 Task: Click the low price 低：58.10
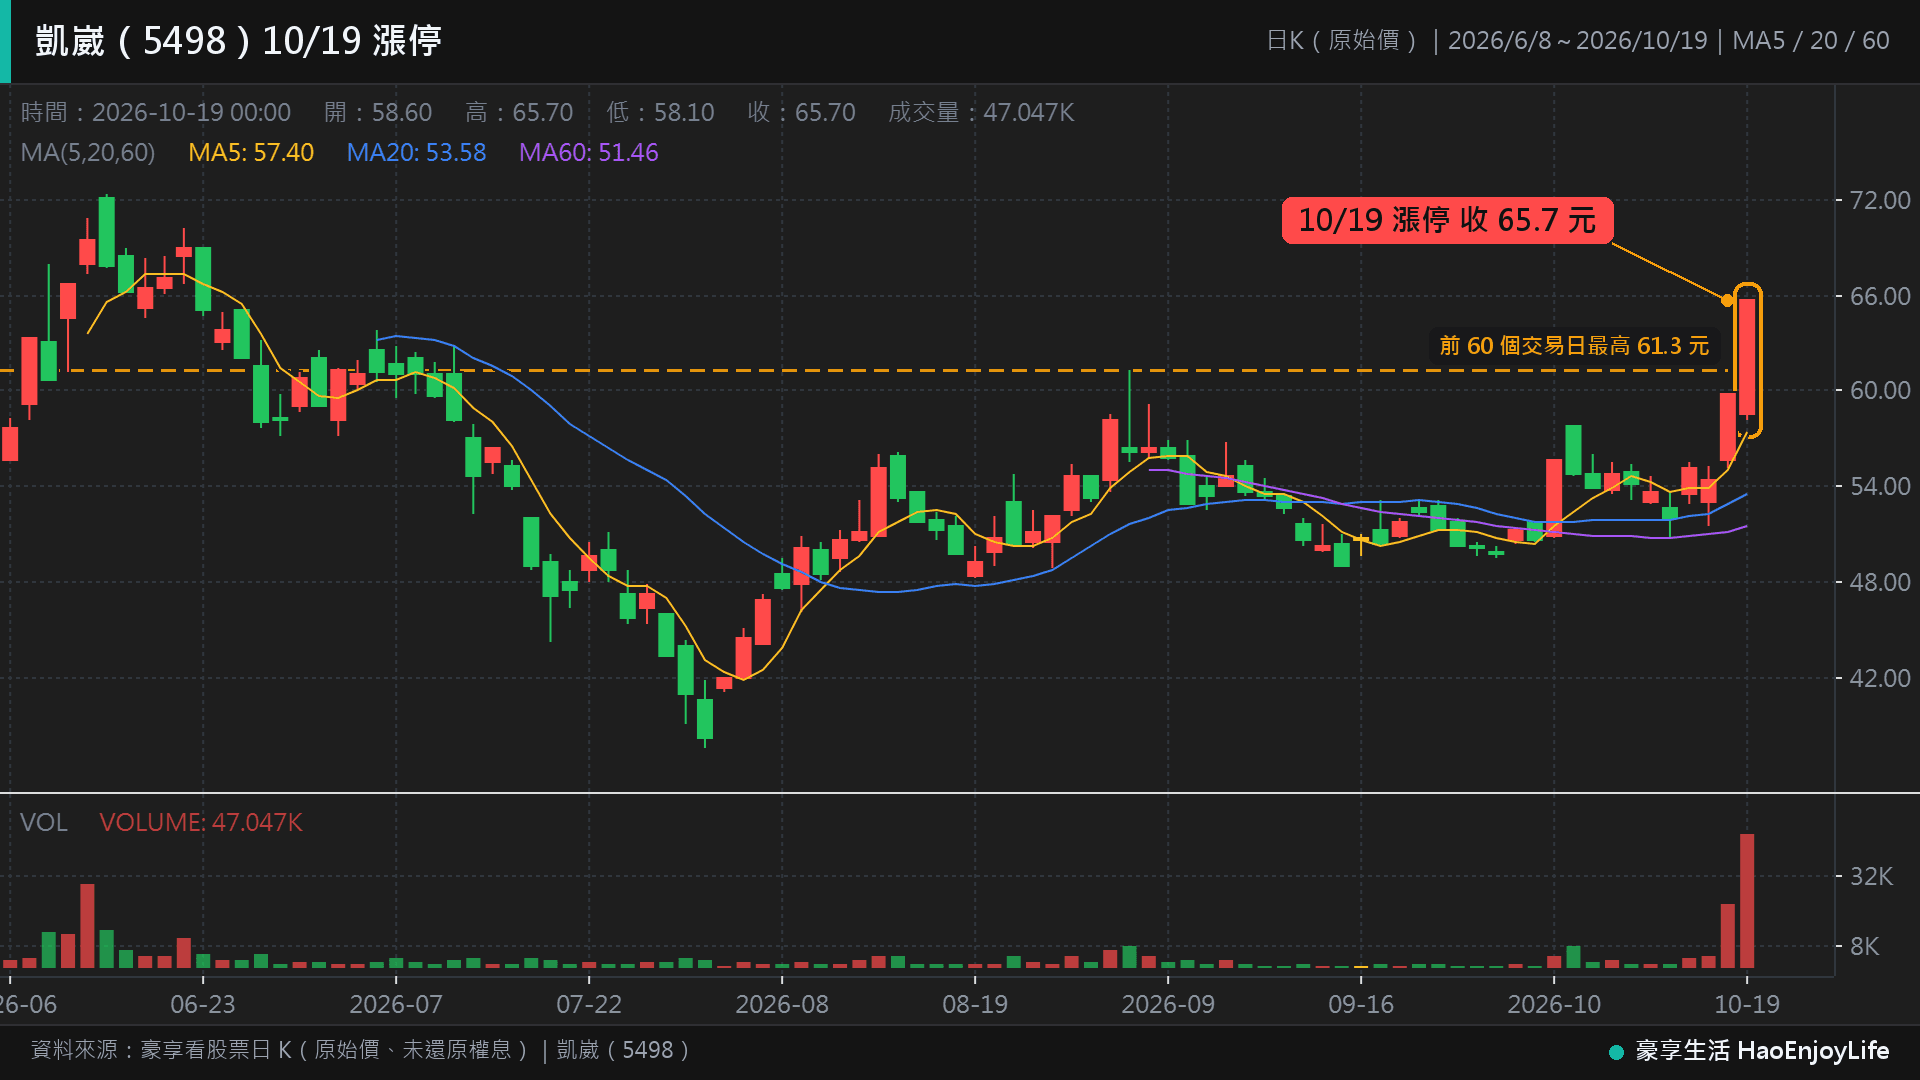(x=660, y=112)
